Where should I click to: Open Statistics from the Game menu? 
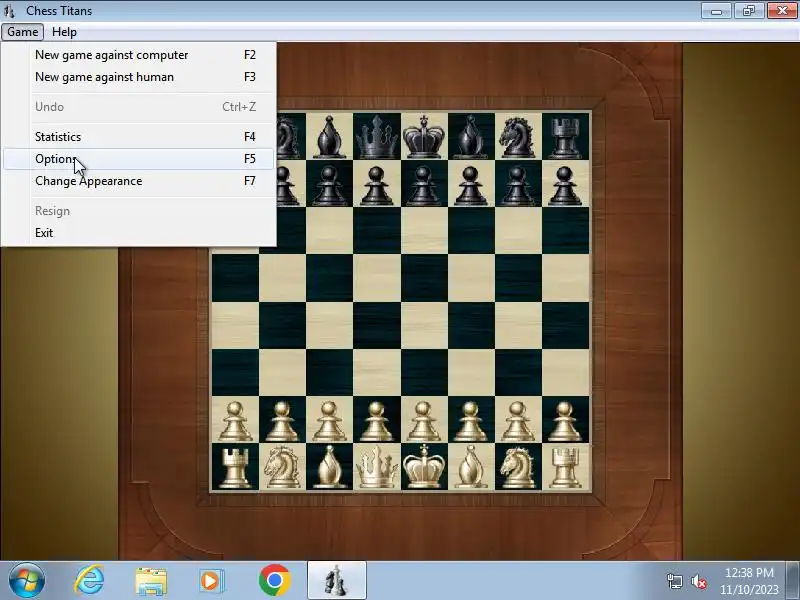[x=138, y=137]
